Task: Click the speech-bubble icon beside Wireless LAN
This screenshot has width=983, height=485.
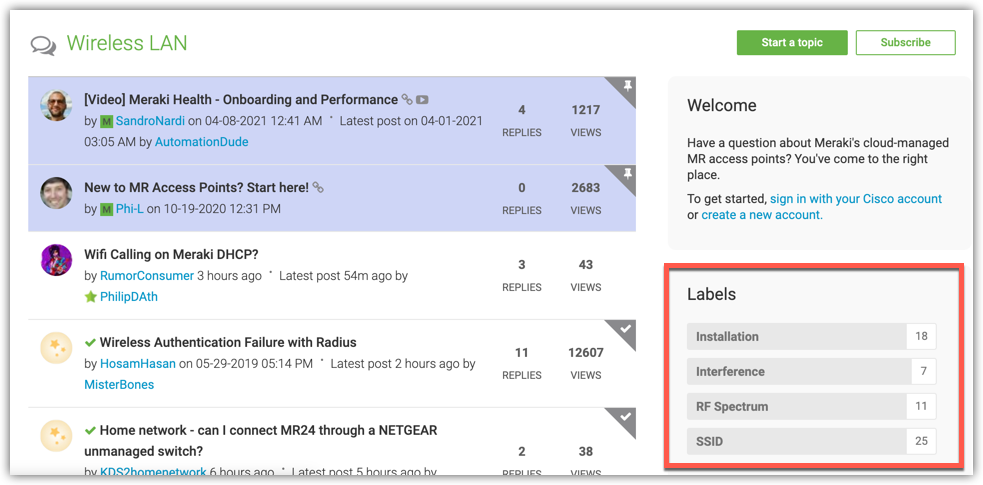Action: coord(44,46)
